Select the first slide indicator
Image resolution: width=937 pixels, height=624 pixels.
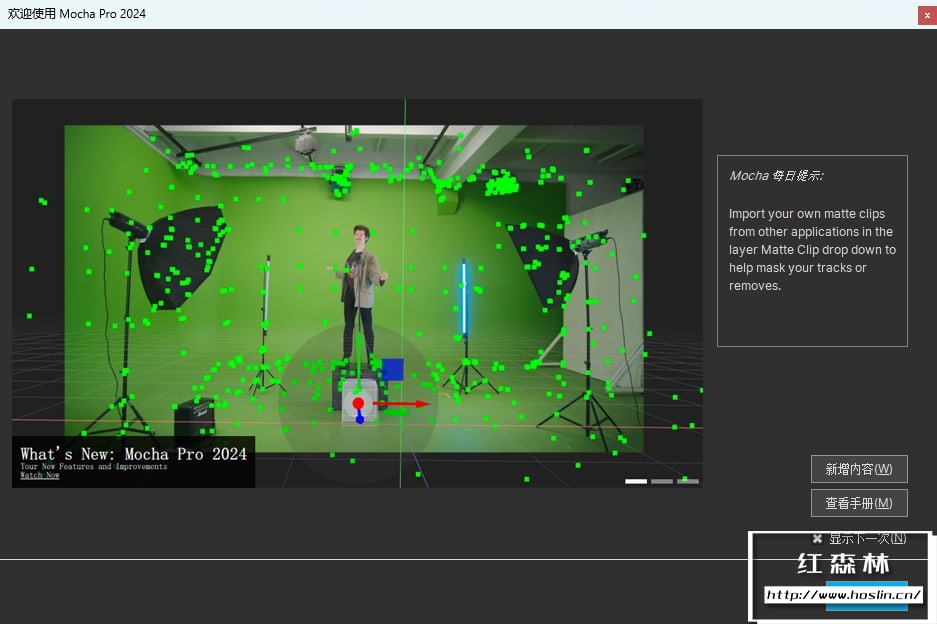pyautogui.click(x=636, y=481)
